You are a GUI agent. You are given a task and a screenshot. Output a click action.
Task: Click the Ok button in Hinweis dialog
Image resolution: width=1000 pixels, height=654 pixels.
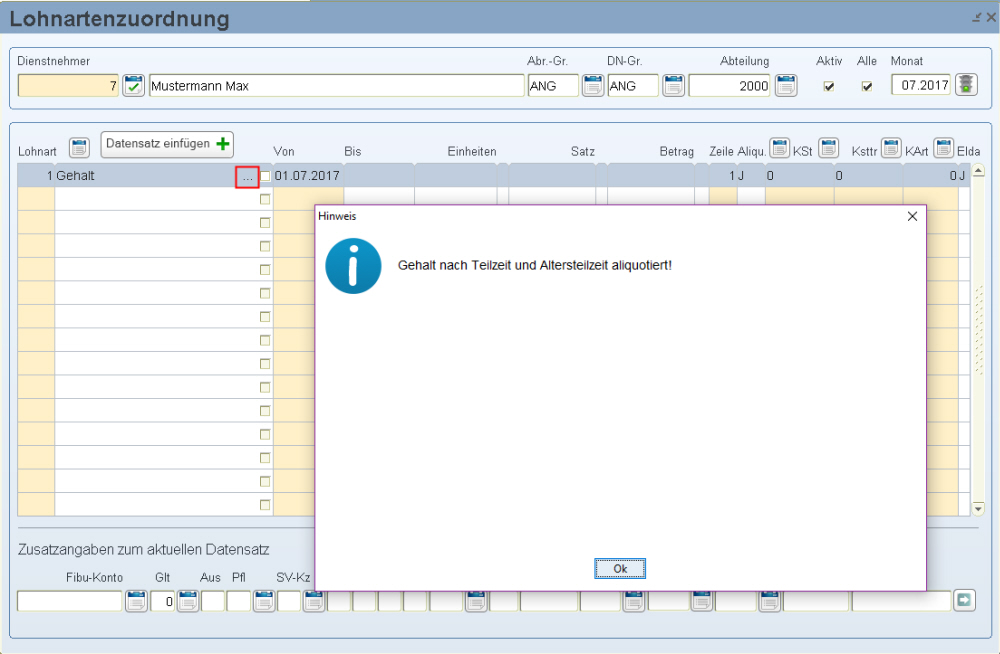[x=620, y=569]
